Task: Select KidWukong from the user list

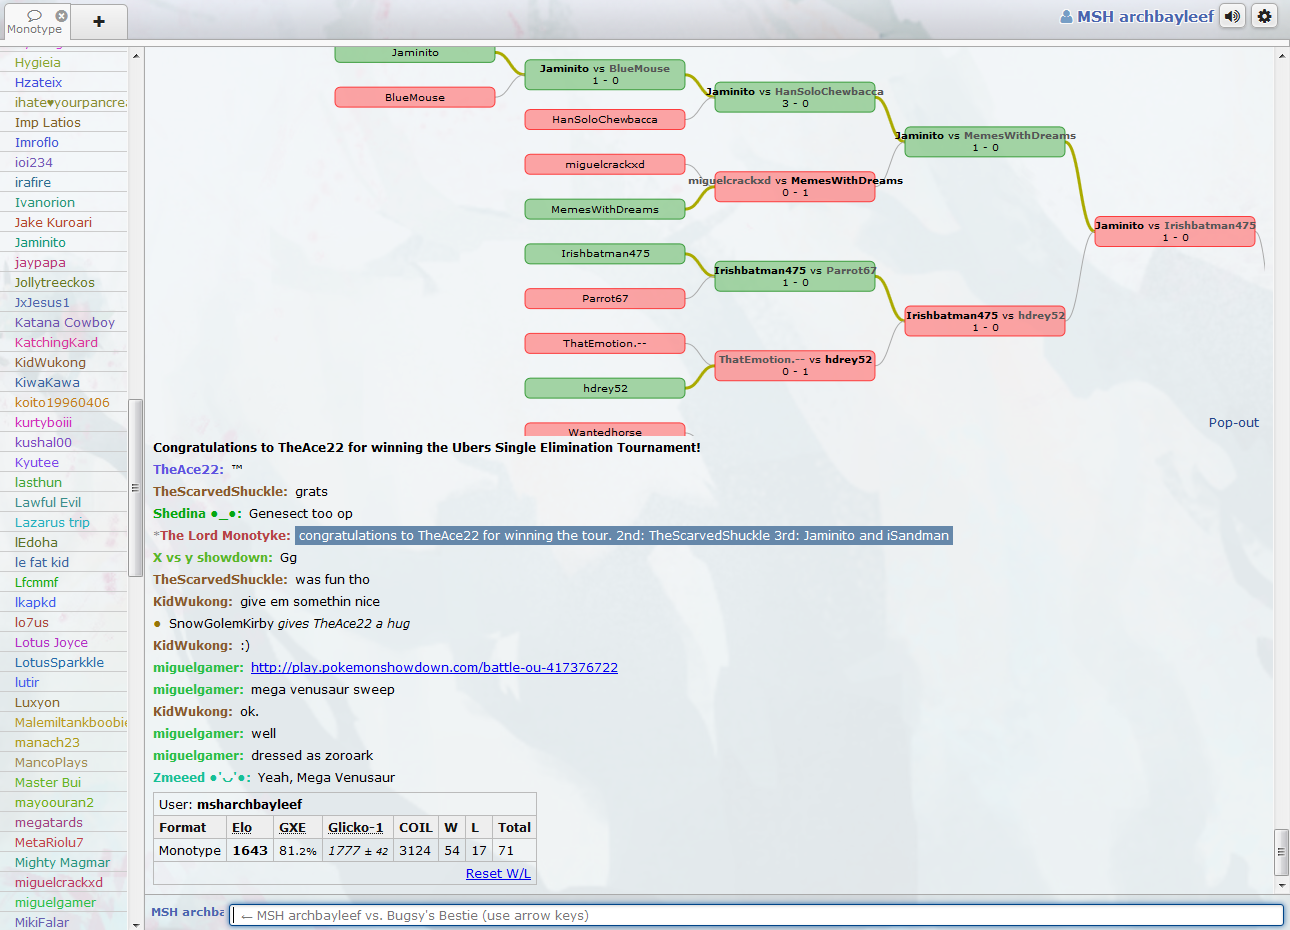Action: (x=50, y=362)
